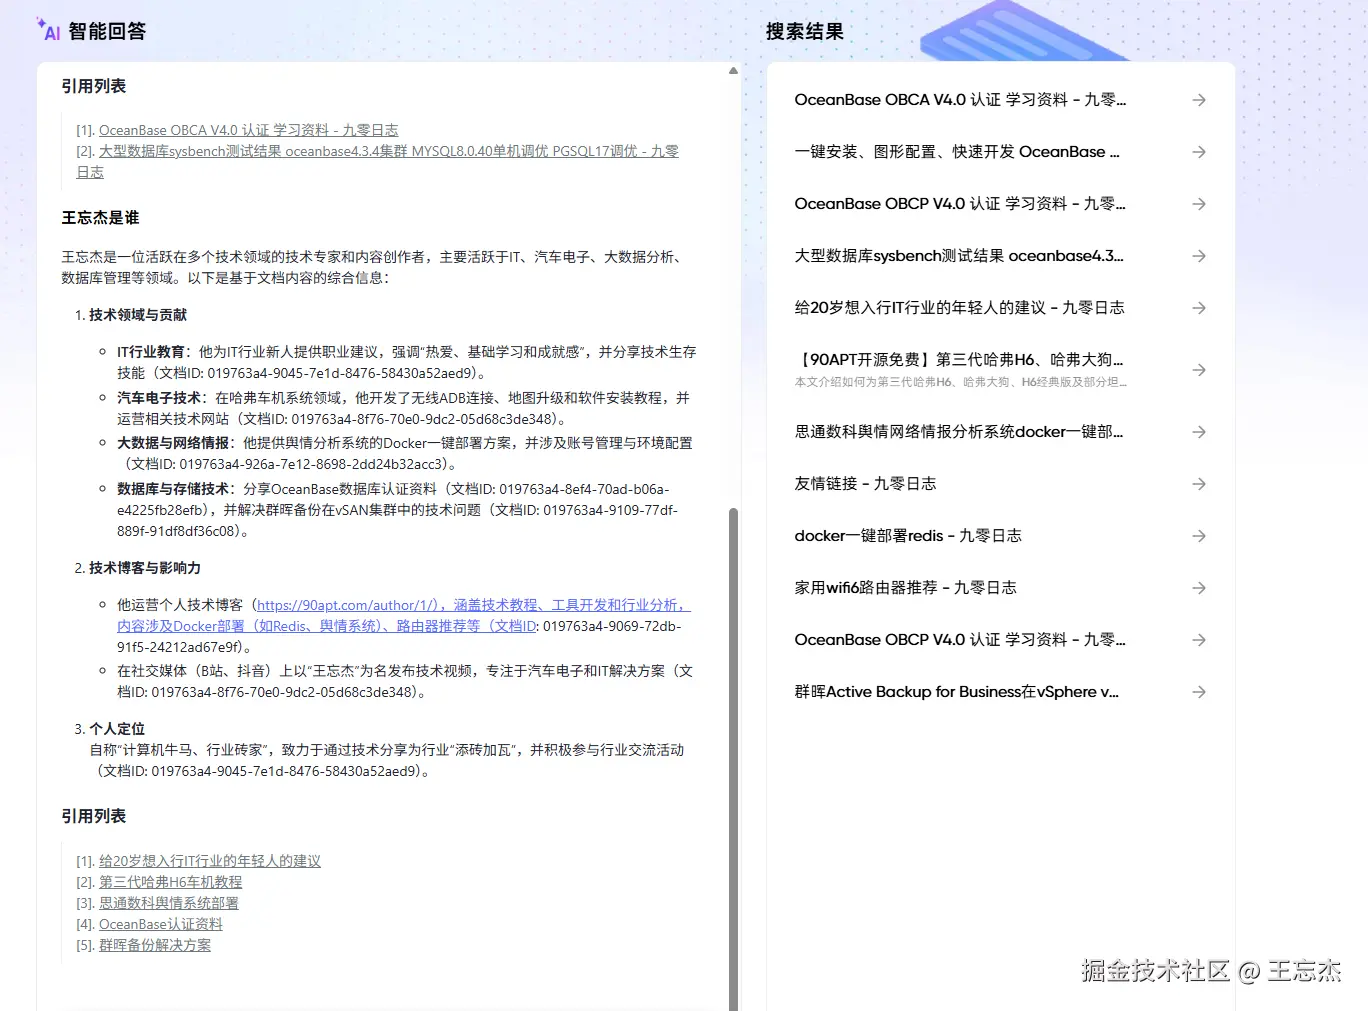Open arrow beside 友情链接 - 九零日志

tap(1199, 484)
